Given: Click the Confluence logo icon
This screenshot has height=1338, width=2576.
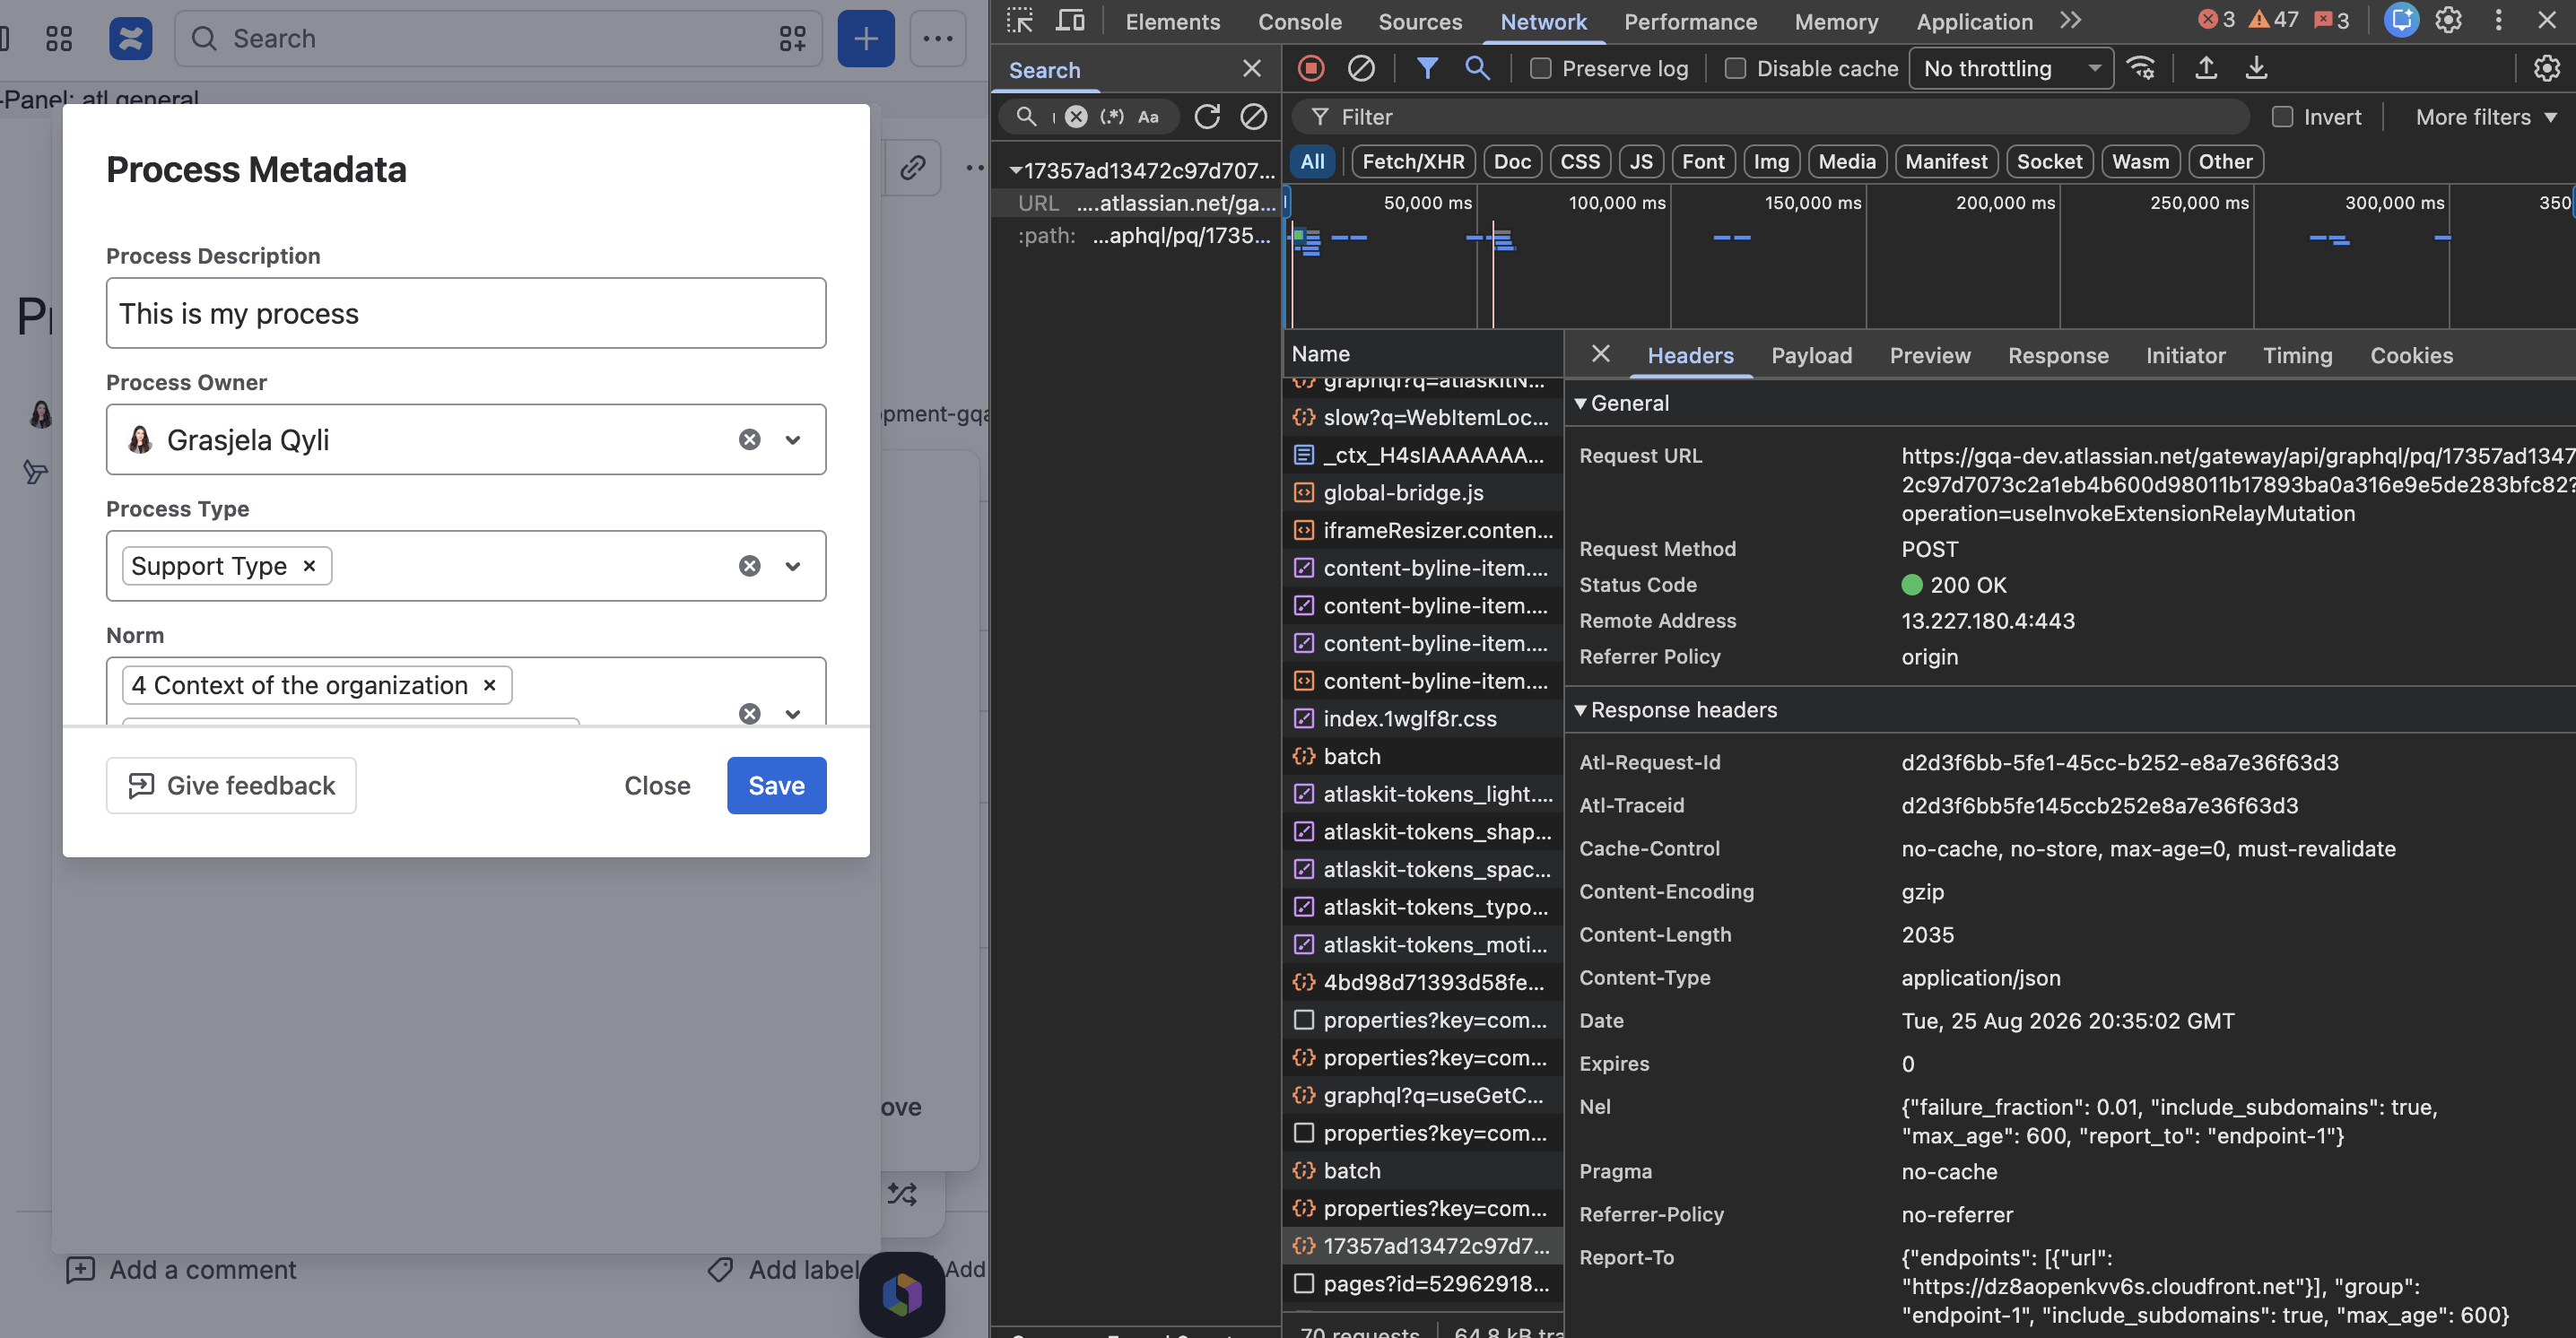Looking at the screenshot, I should (131, 38).
